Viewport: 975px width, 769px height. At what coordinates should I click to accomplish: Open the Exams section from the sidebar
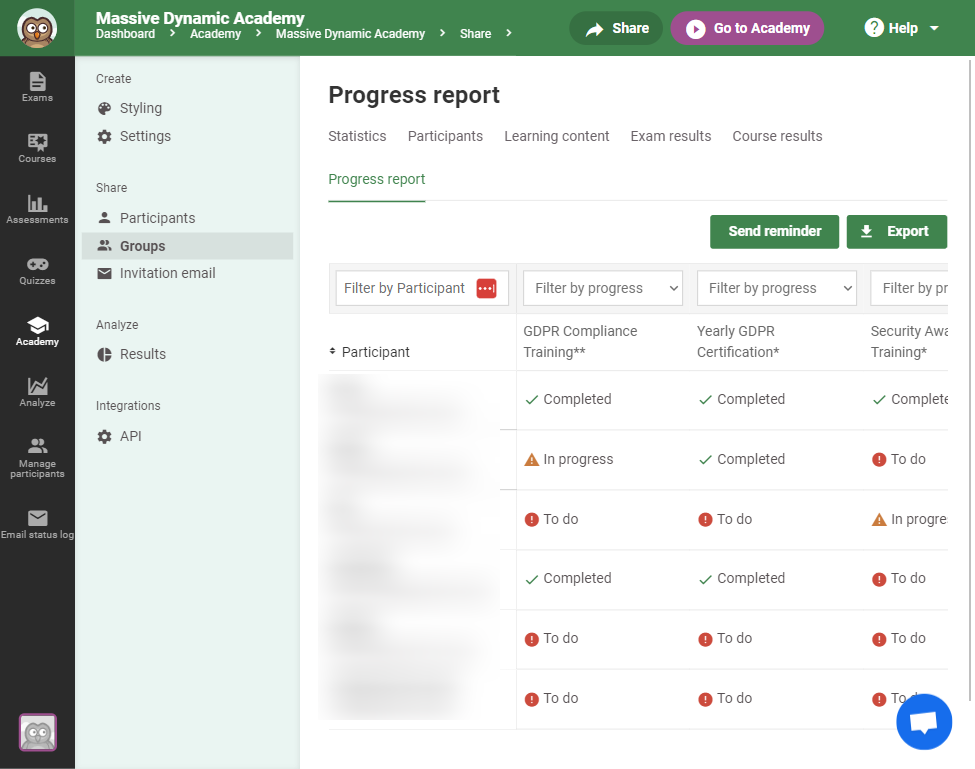(37, 90)
